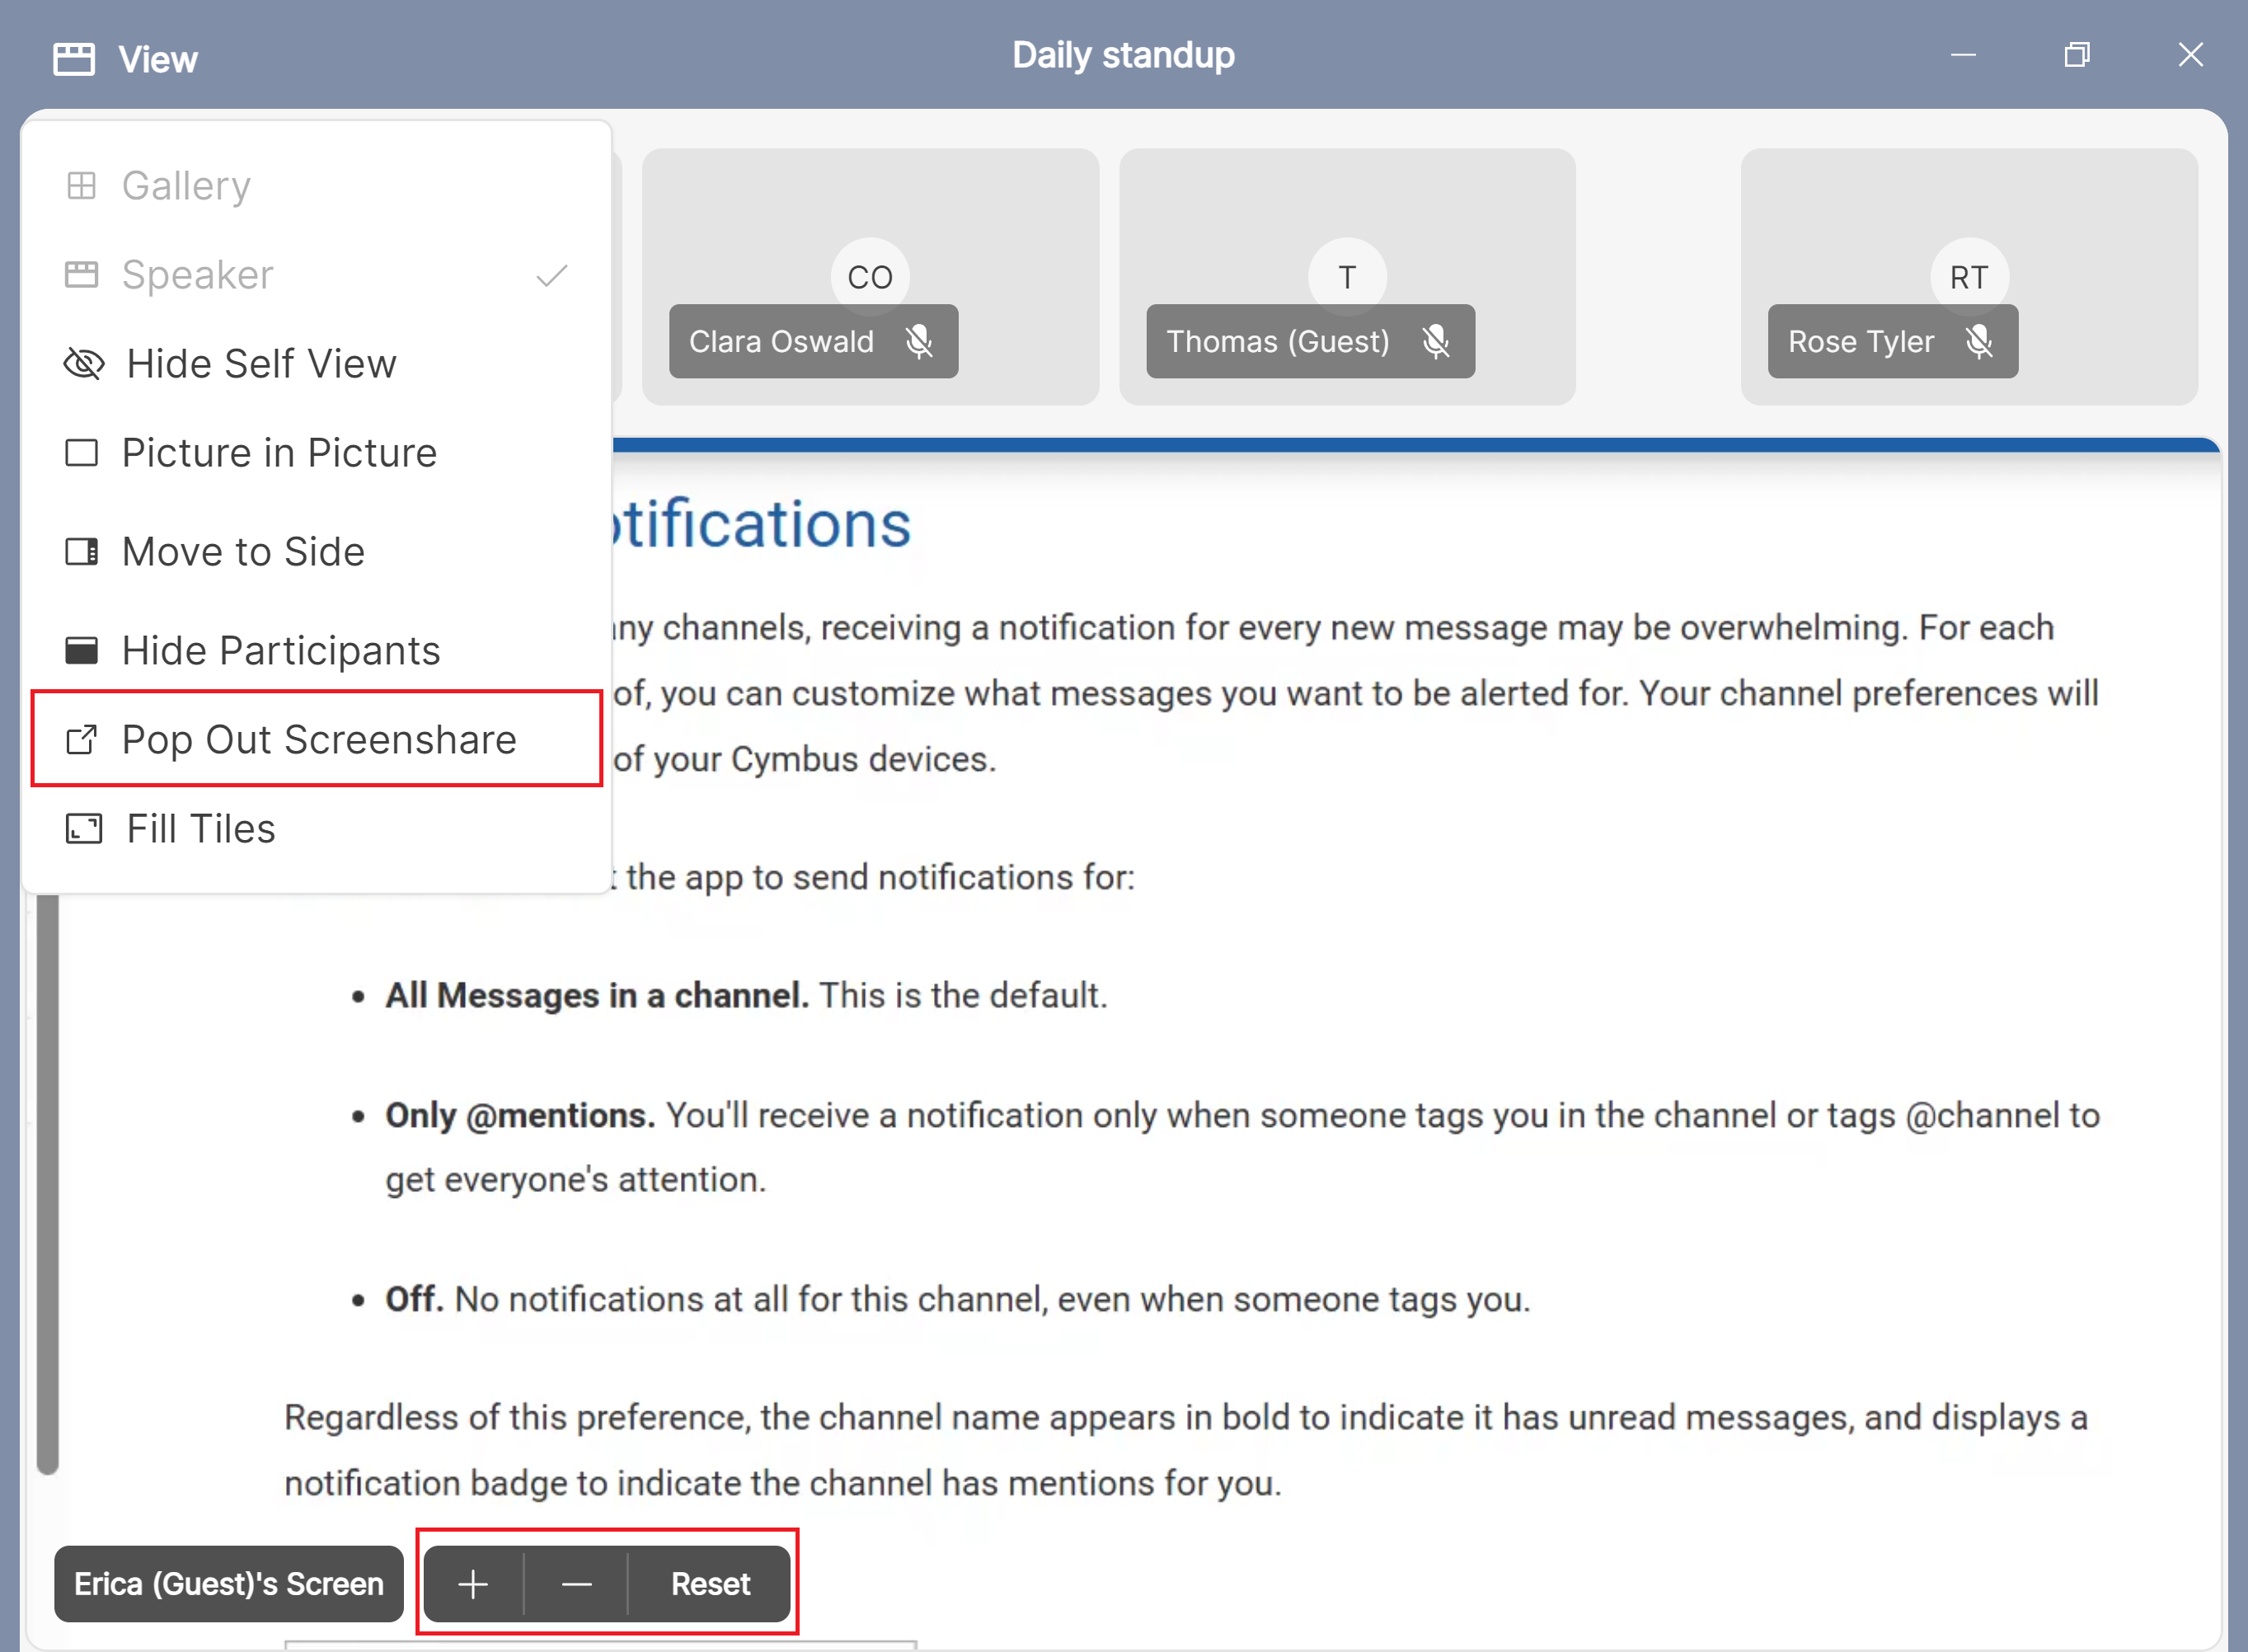
Task: Zoom out screenshare with minus icon
Action: (x=576, y=1584)
